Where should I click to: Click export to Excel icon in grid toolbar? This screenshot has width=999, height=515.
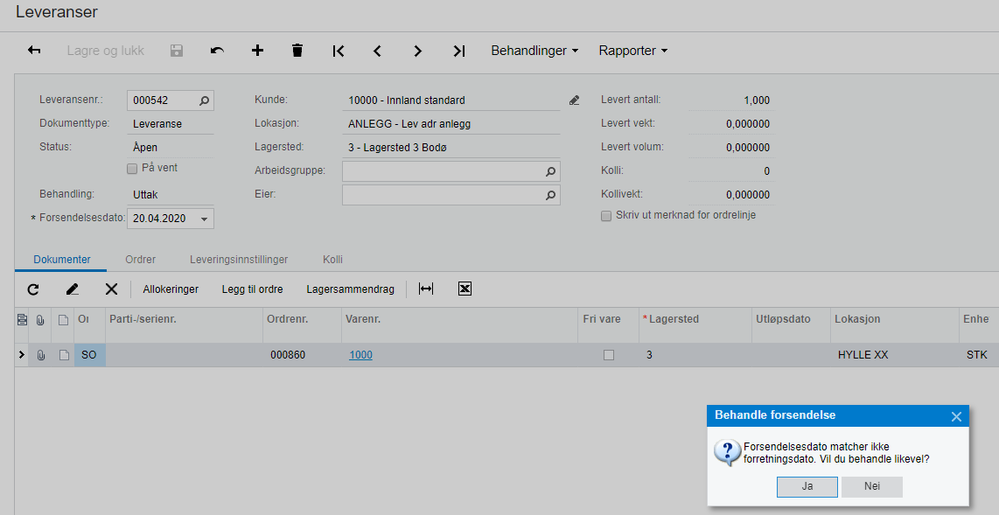point(465,289)
